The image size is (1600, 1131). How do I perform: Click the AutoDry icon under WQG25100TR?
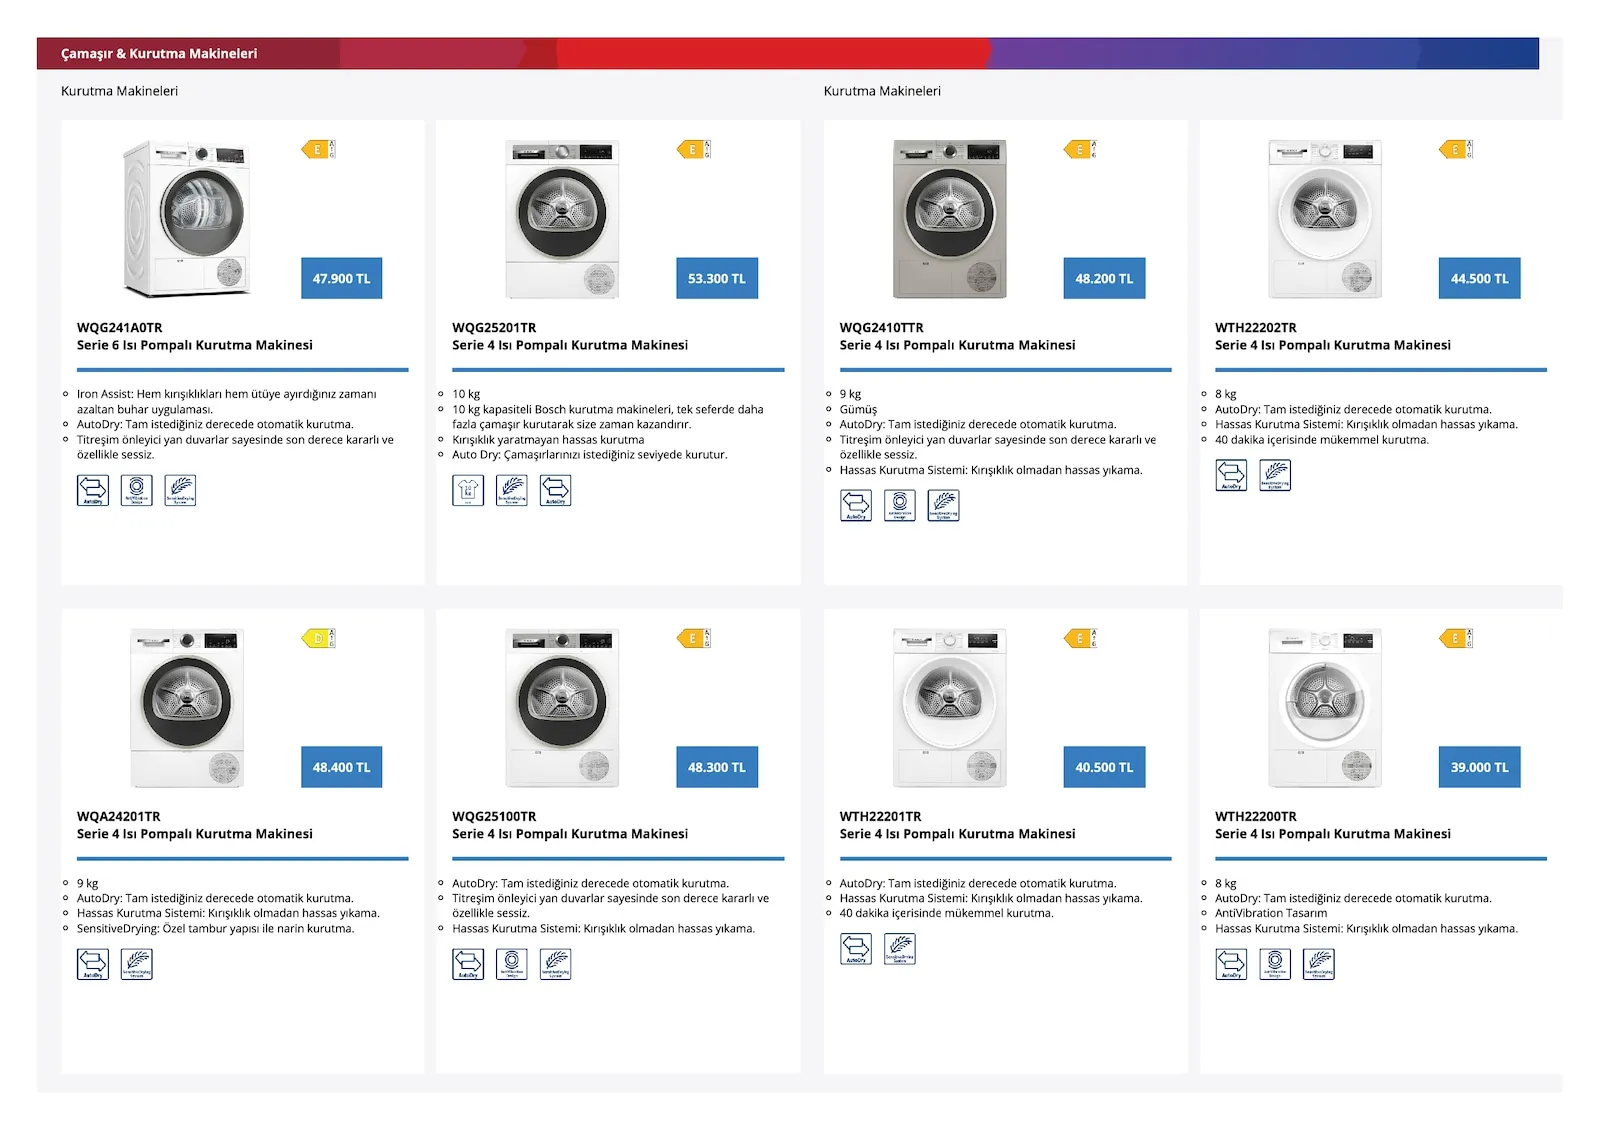[468, 964]
